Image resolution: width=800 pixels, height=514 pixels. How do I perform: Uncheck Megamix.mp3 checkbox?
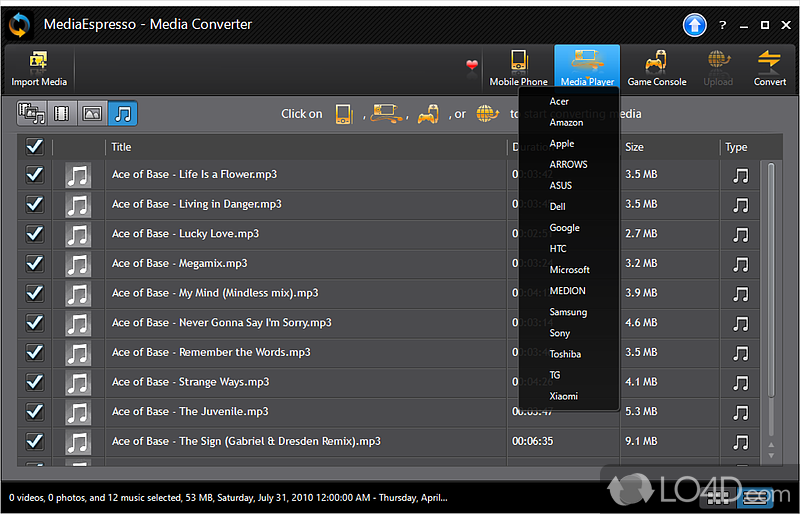(x=35, y=263)
